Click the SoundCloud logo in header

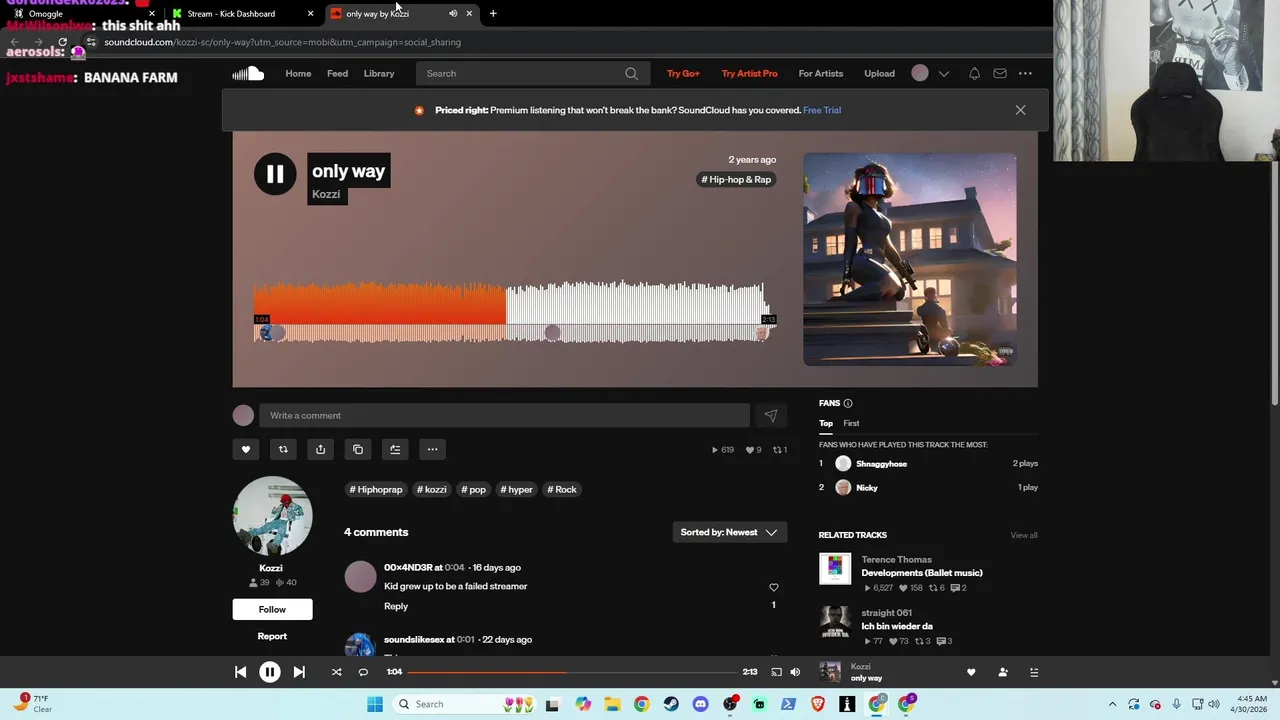tap(248, 73)
